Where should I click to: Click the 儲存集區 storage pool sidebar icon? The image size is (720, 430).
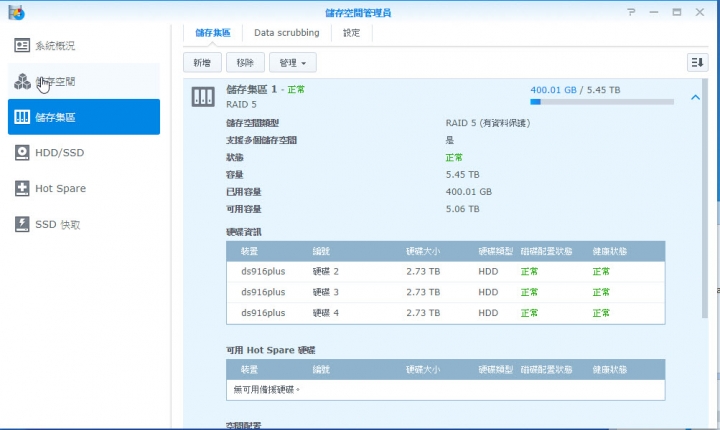(22, 117)
